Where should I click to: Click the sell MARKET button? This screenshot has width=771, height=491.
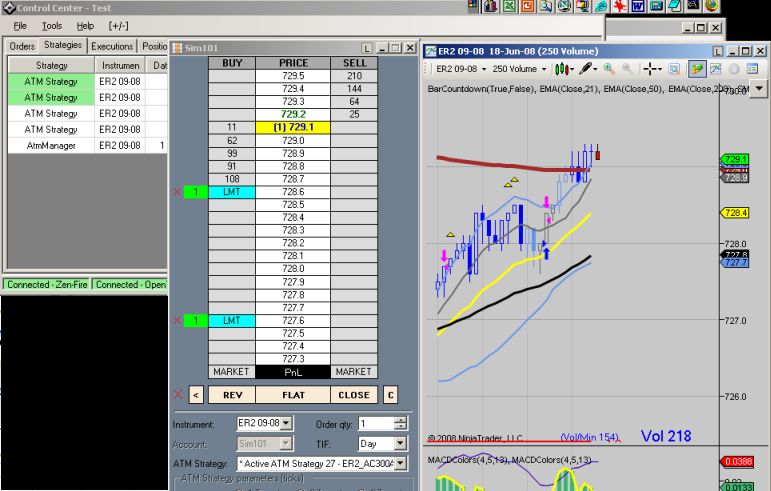pyautogui.click(x=354, y=372)
